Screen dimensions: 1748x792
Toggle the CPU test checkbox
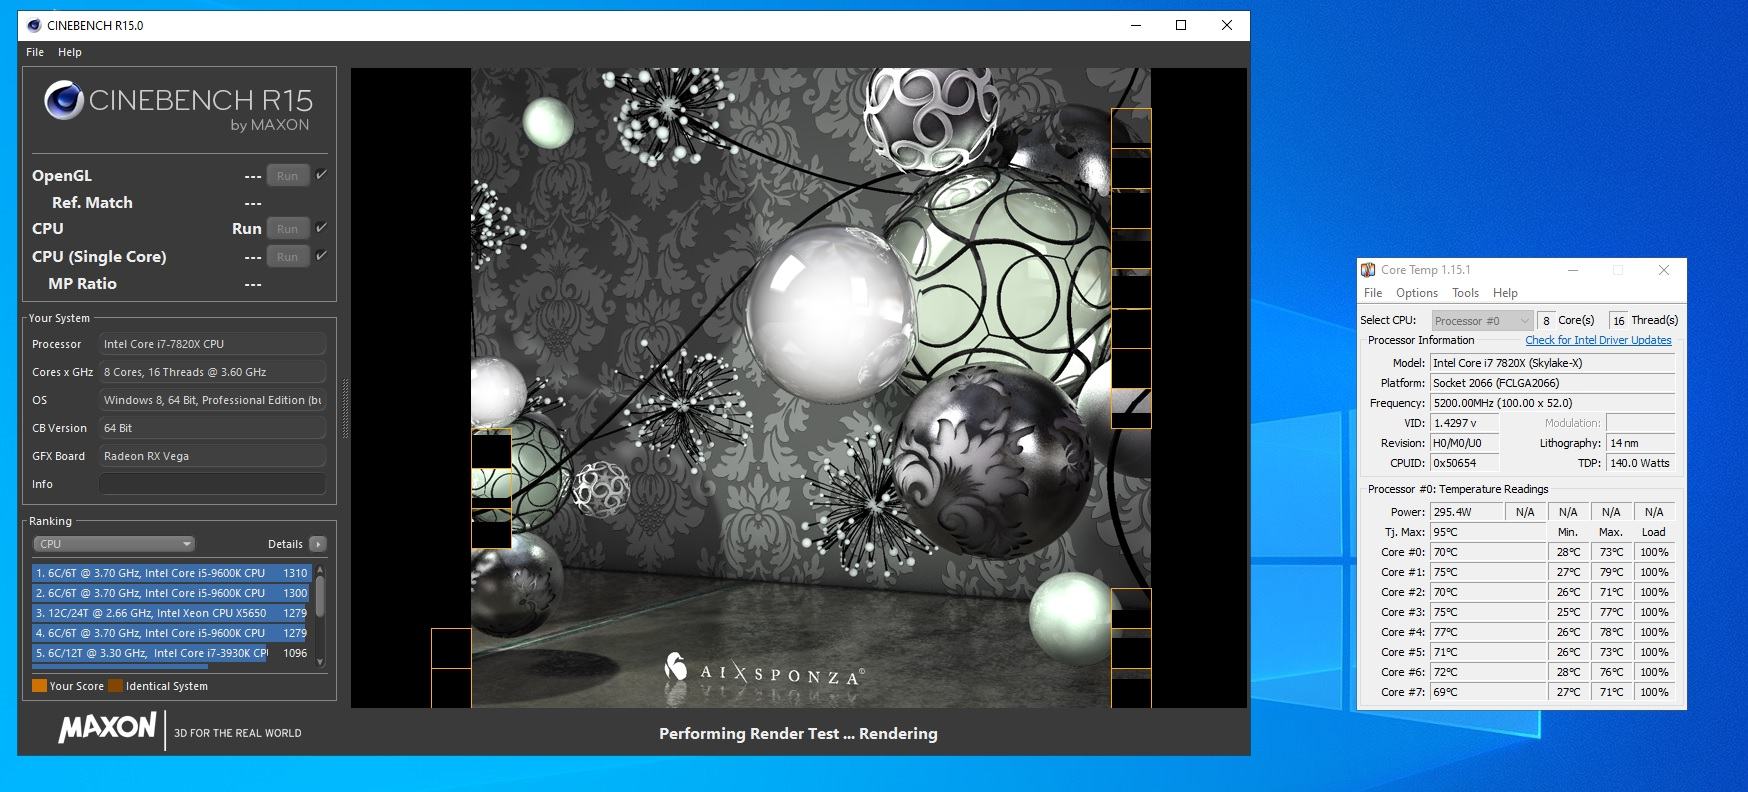(321, 228)
